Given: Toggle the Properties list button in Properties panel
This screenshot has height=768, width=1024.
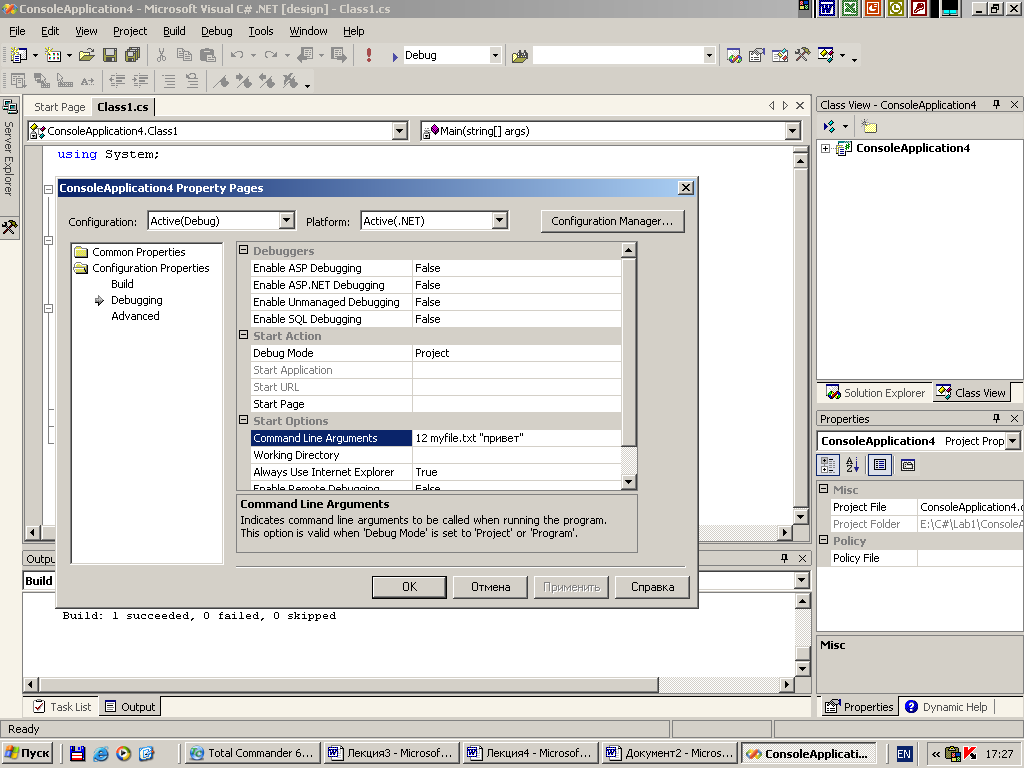Looking at the screenshot, I should click(880, 465).
